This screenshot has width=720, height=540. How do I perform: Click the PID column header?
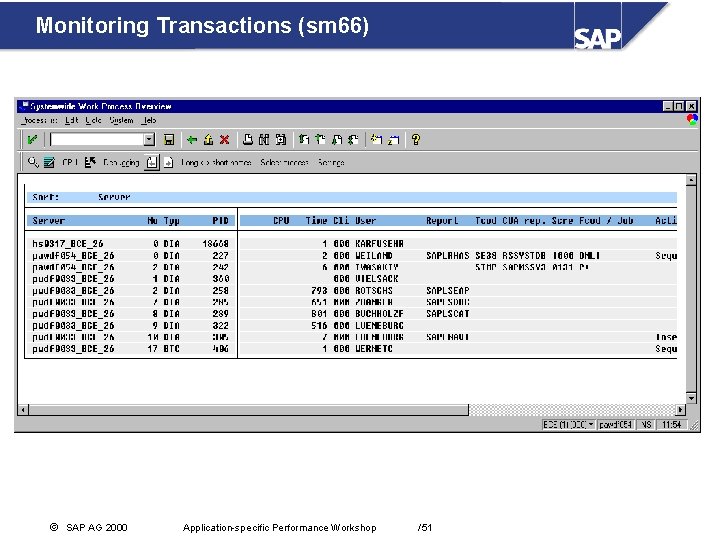pyautogui.click(x=220, y=220)
